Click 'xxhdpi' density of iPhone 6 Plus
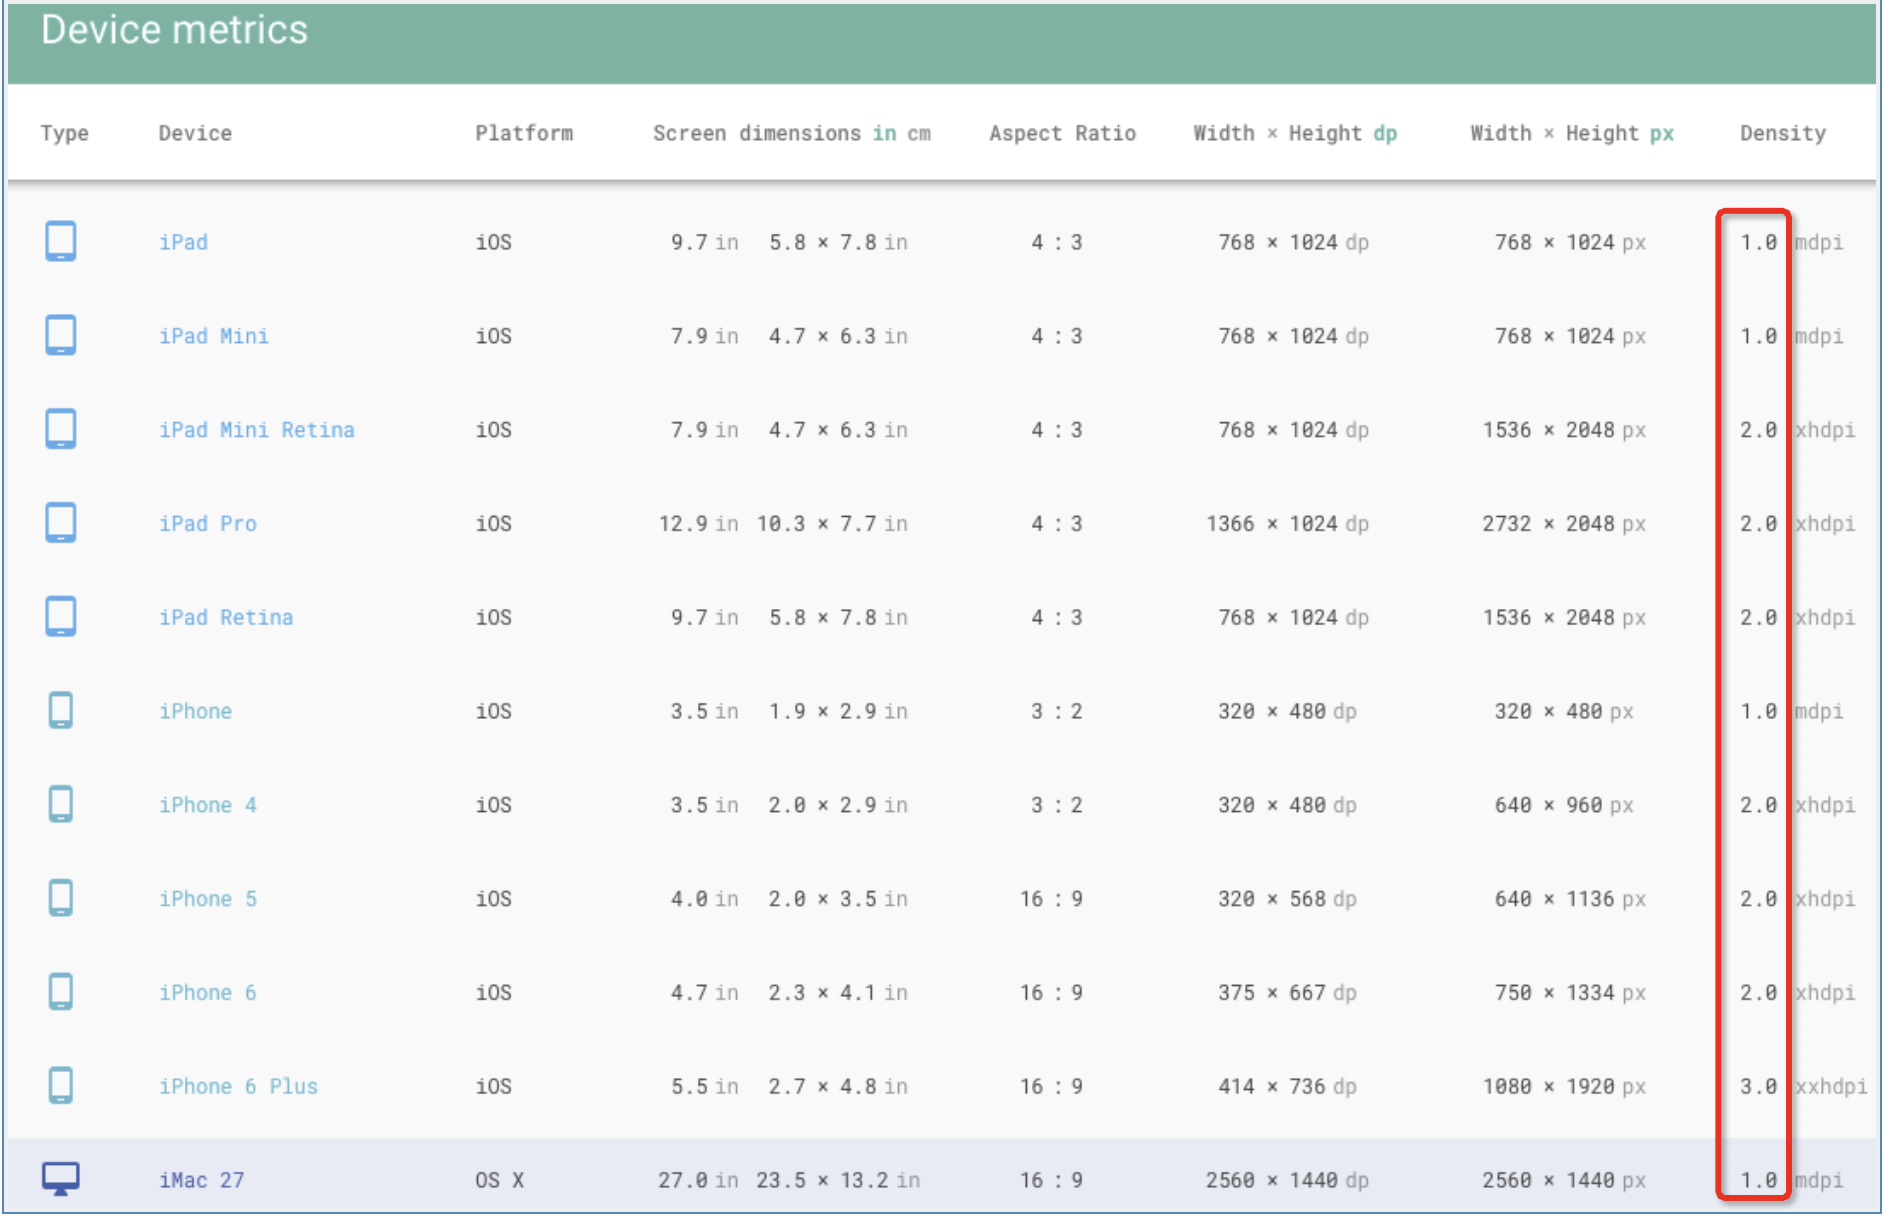Screen dimensions: 1890x1222 [x=1831, y=1087]
